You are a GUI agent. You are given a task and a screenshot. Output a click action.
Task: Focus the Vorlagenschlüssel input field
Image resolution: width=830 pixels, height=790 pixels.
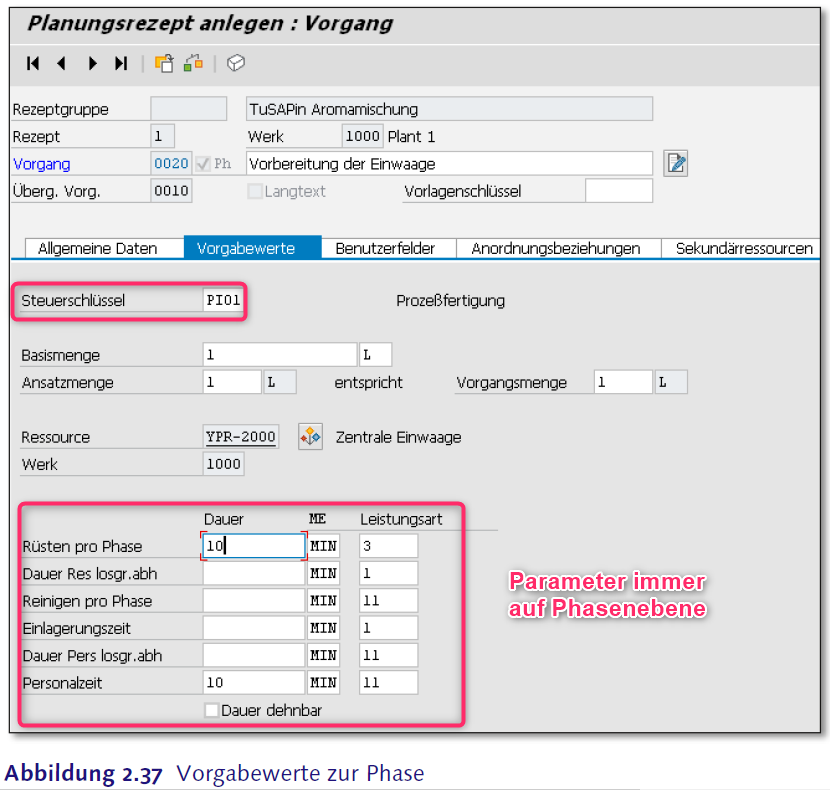618,191
